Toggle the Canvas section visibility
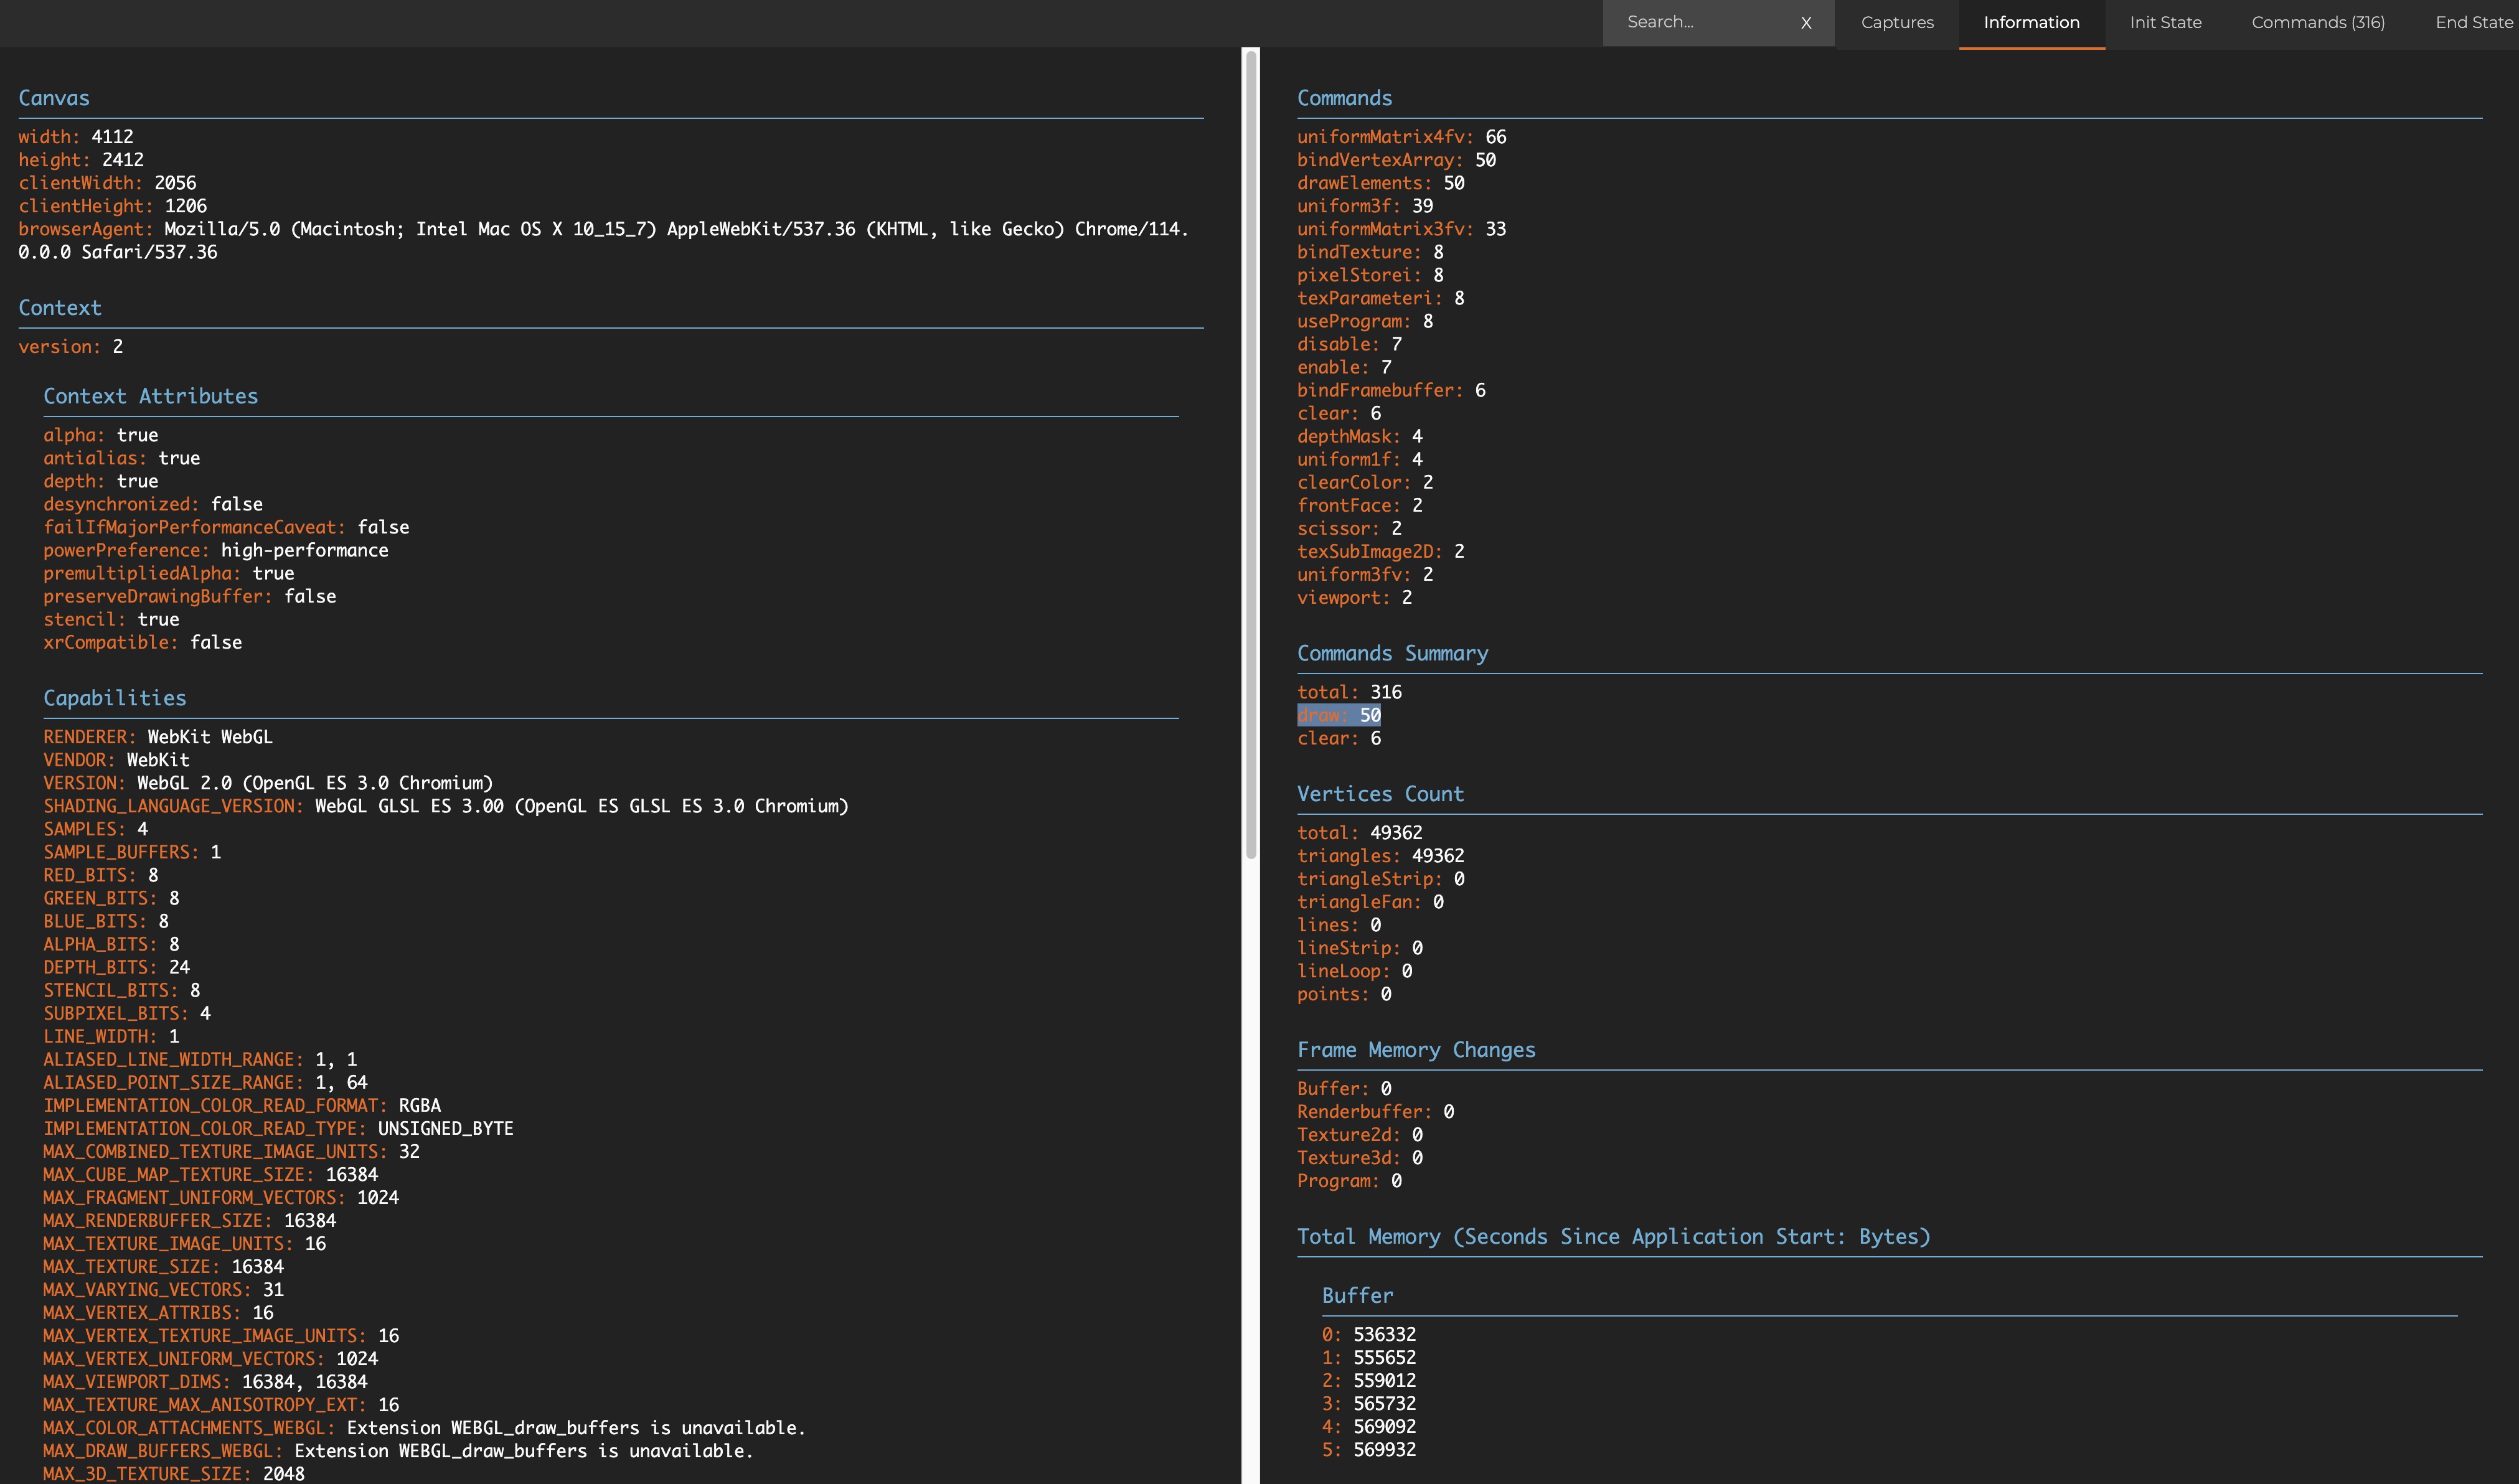This screenshot has width=2519, height=1484. (53, 95)
